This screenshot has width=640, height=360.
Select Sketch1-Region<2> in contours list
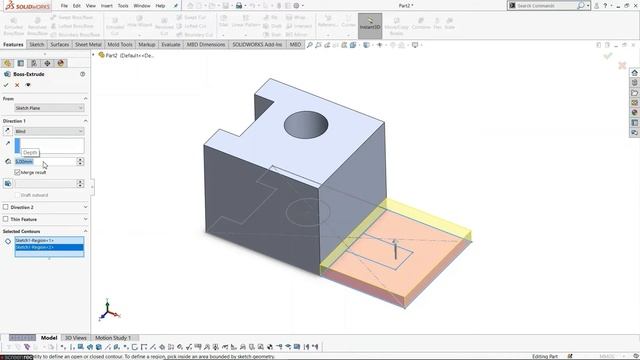[49, 247]
